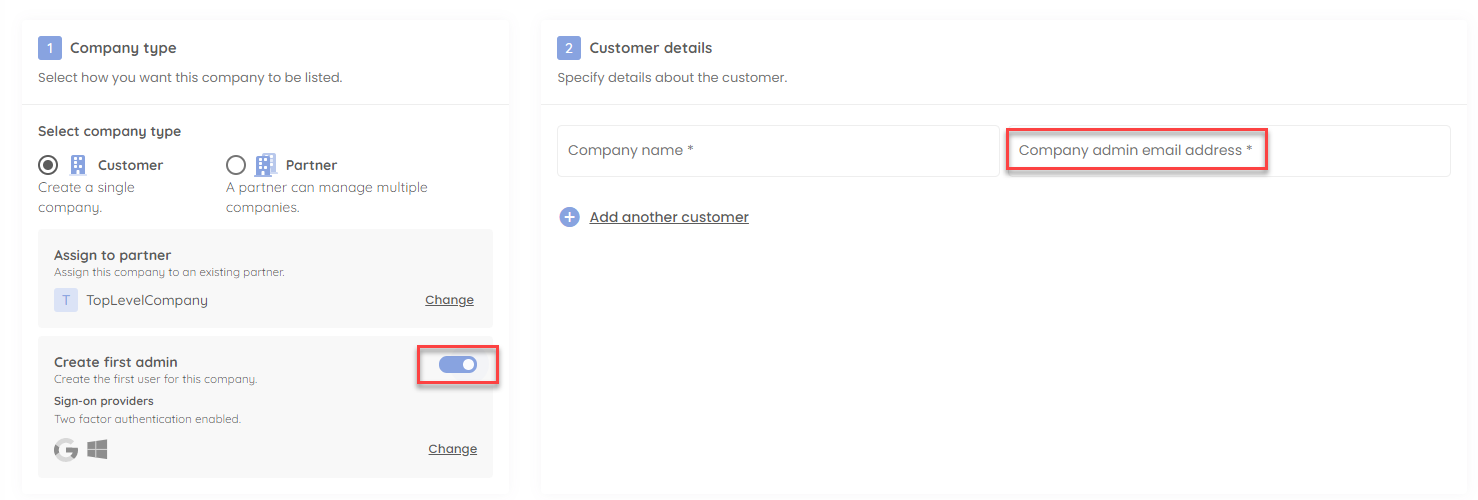This screenshot has width=1478, height=500.
Task: Click the Customer building icon
Action: pos(78,165)
